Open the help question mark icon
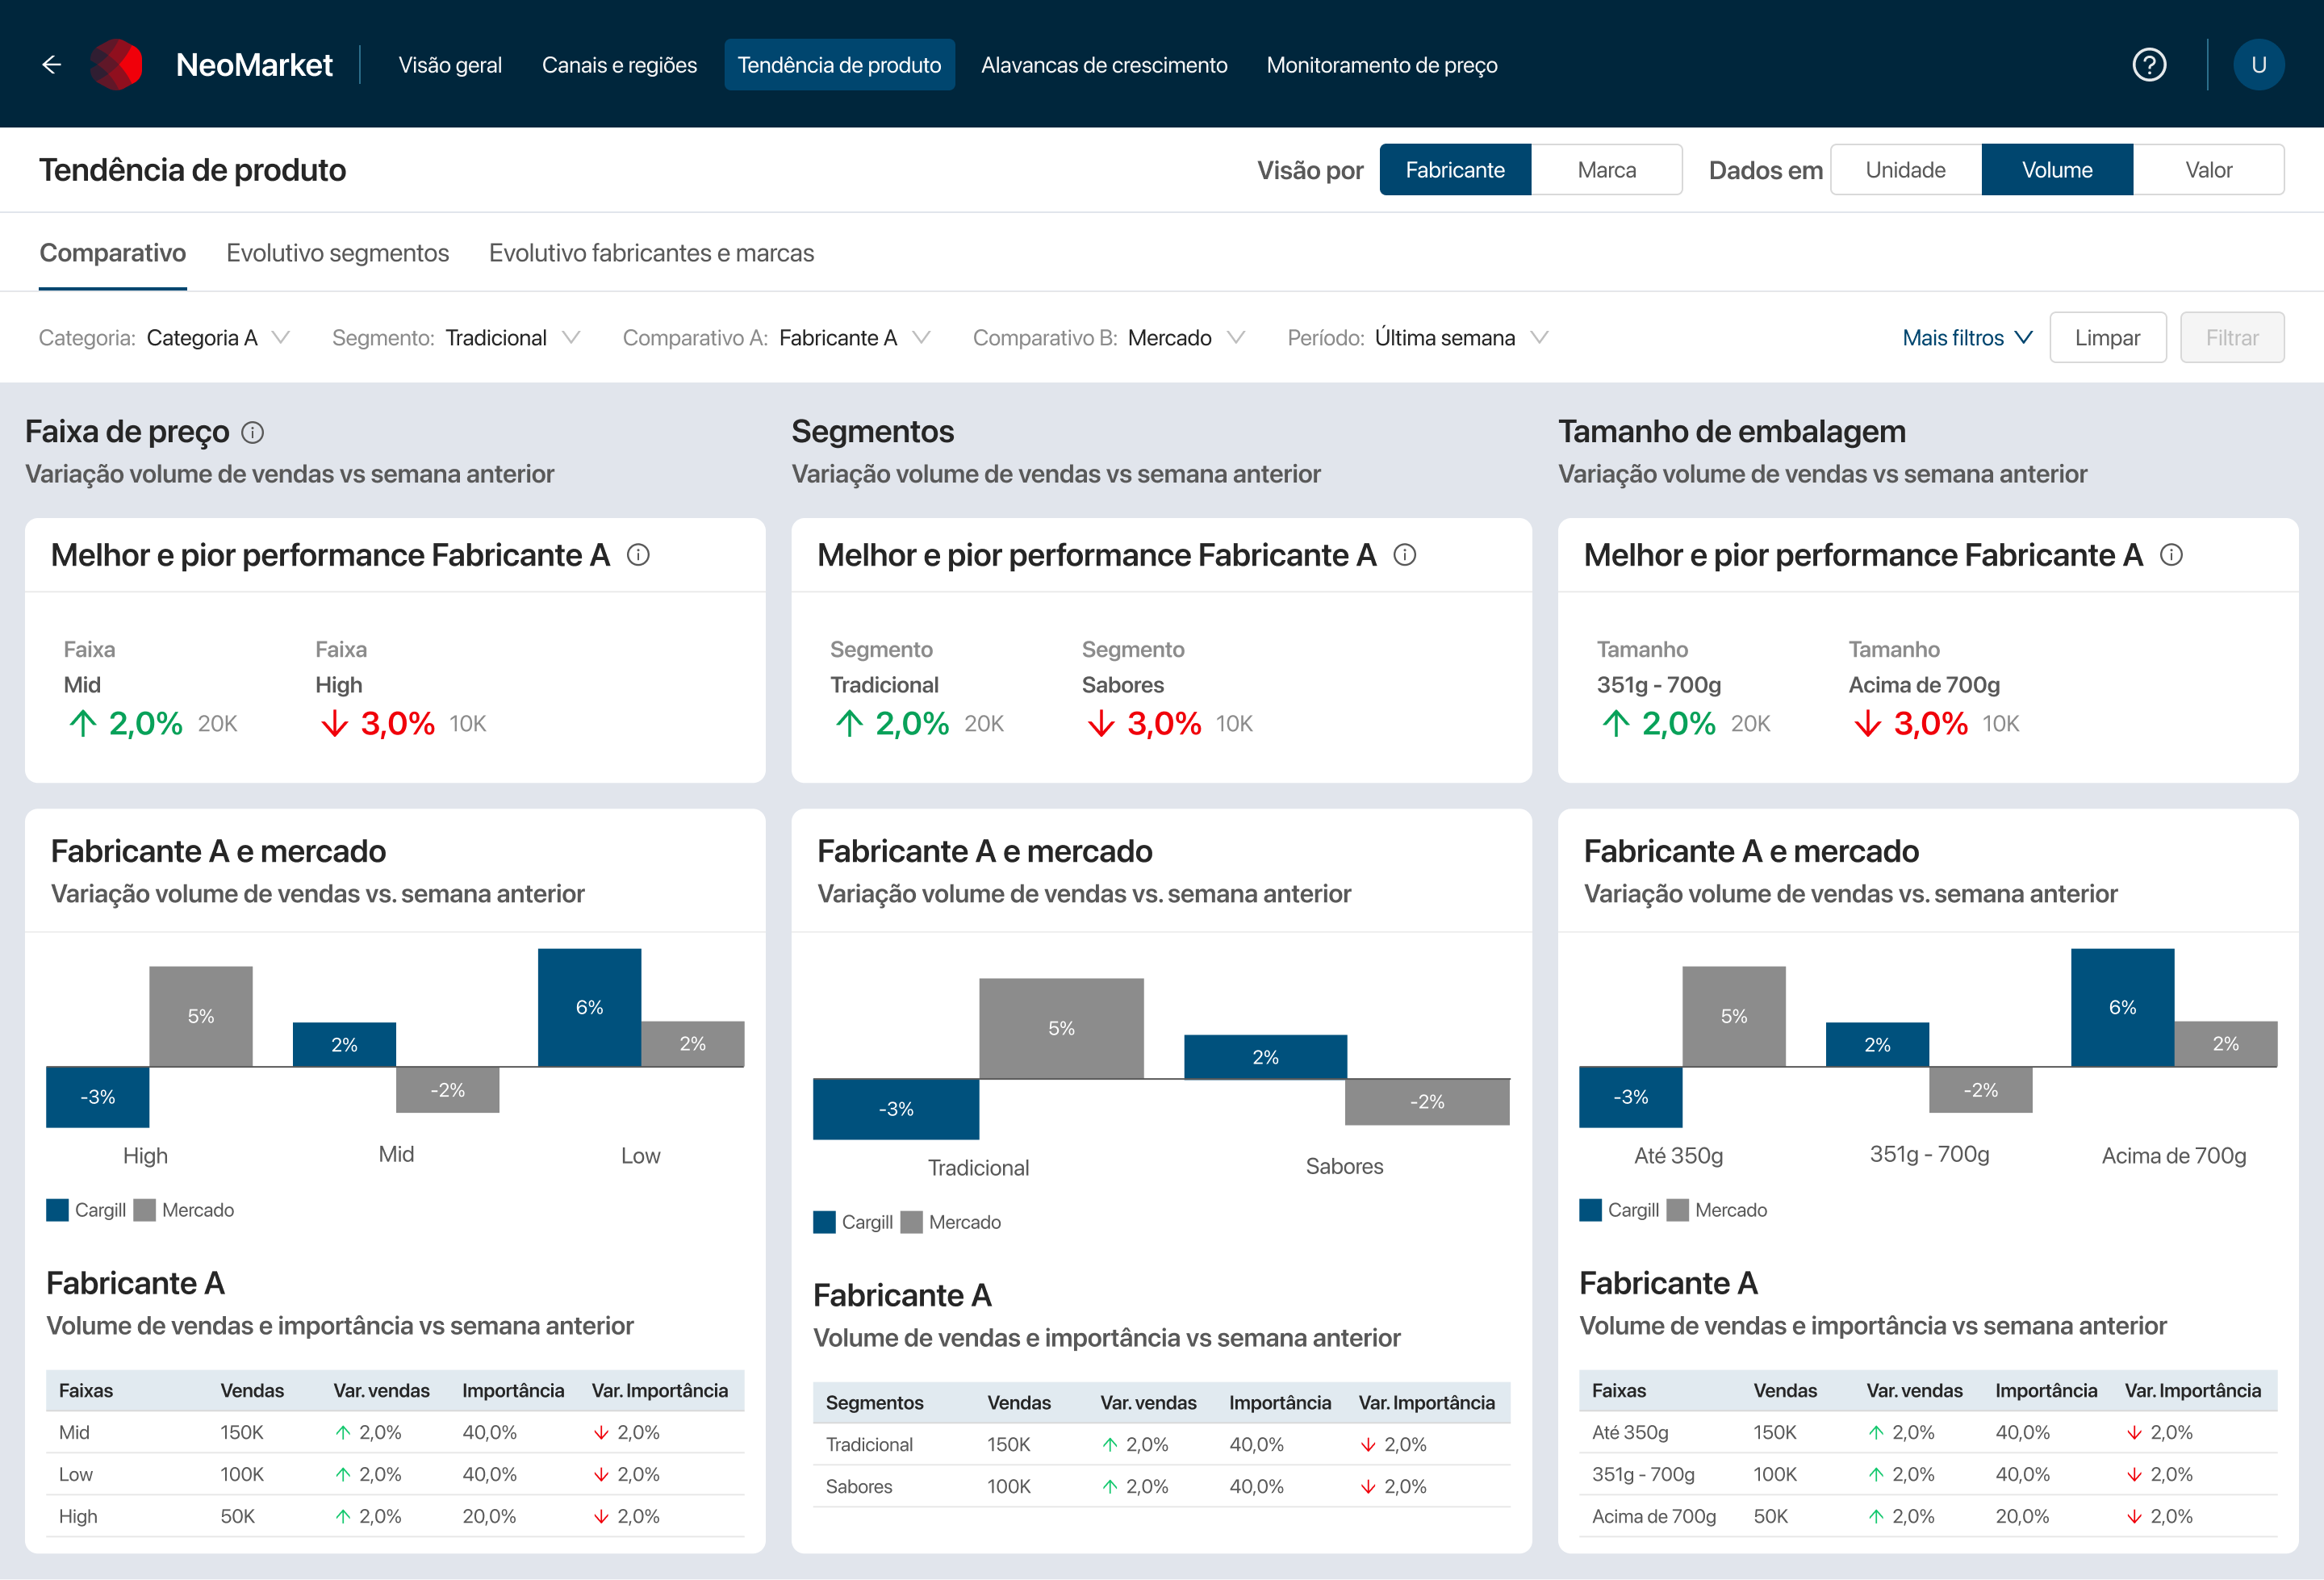The height and width of the screenshot is (1580, 2324). click(2149, 65)
